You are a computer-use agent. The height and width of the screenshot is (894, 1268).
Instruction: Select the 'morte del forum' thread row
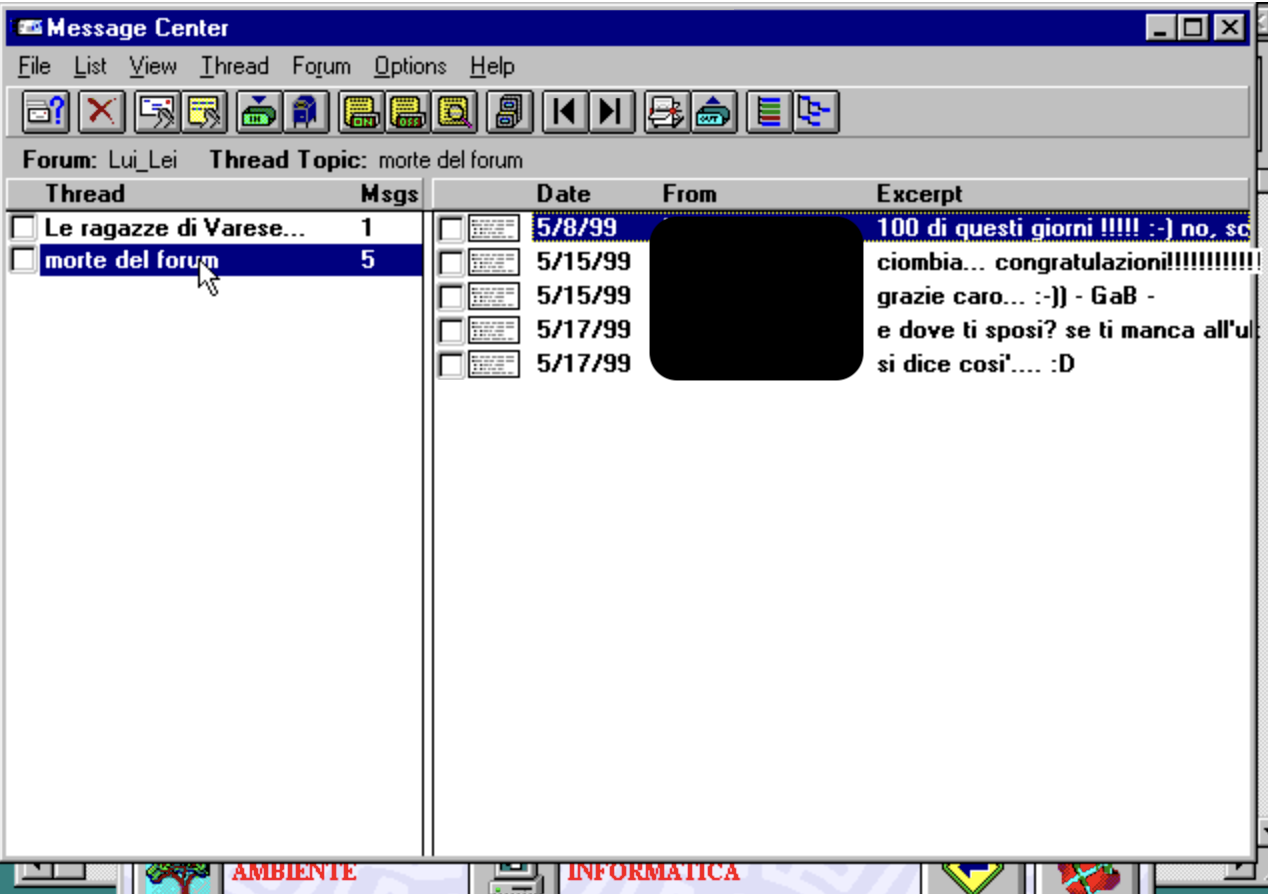click(x=215, y=261)
